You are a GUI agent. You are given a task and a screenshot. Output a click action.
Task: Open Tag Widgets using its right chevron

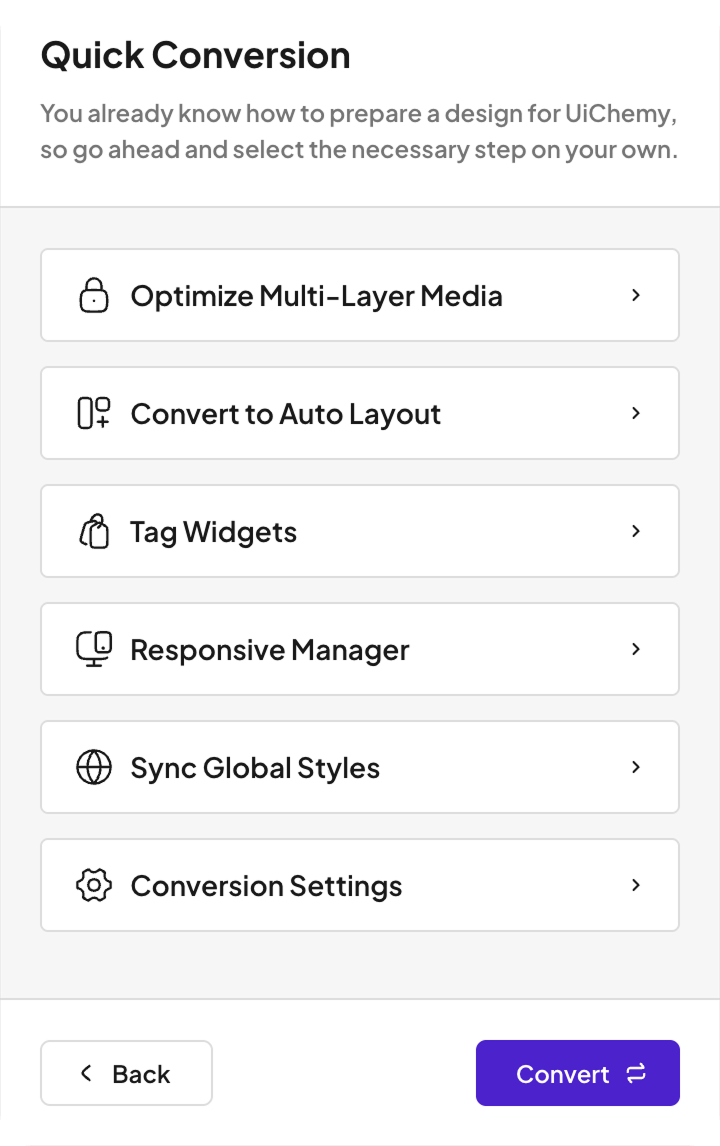[636, 531]
